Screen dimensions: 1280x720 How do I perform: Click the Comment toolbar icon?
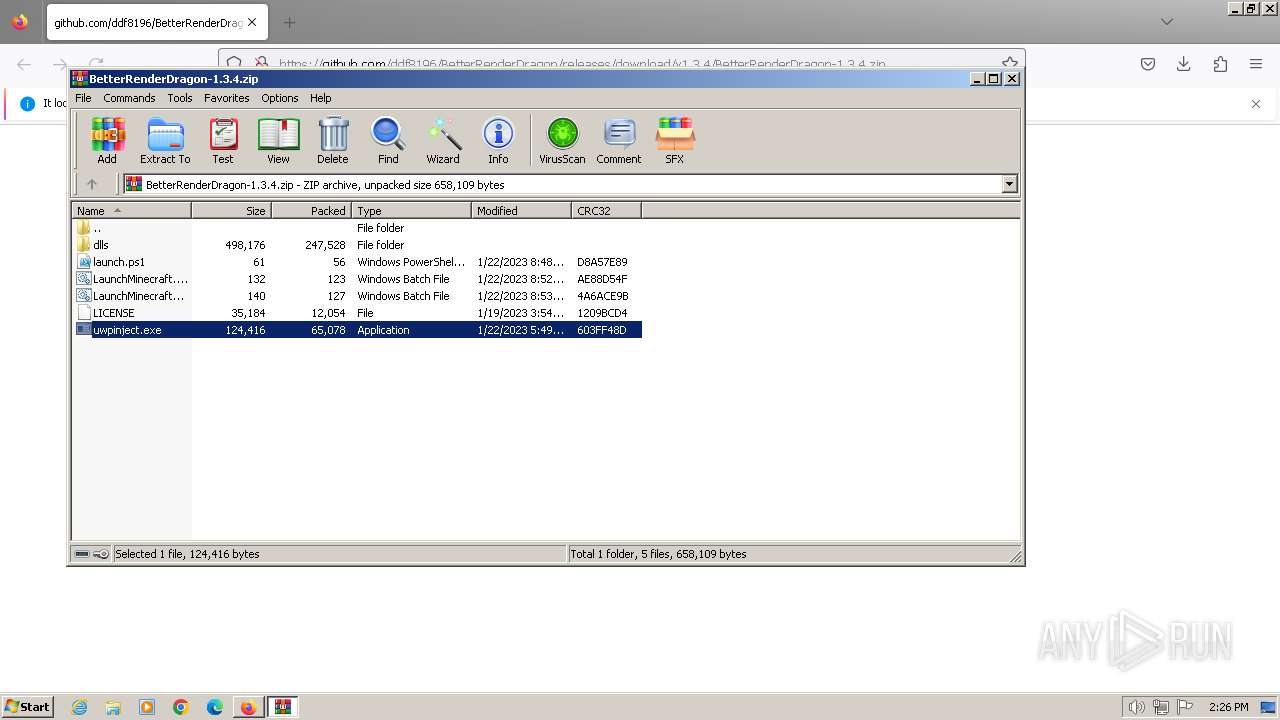click(619, 140)
